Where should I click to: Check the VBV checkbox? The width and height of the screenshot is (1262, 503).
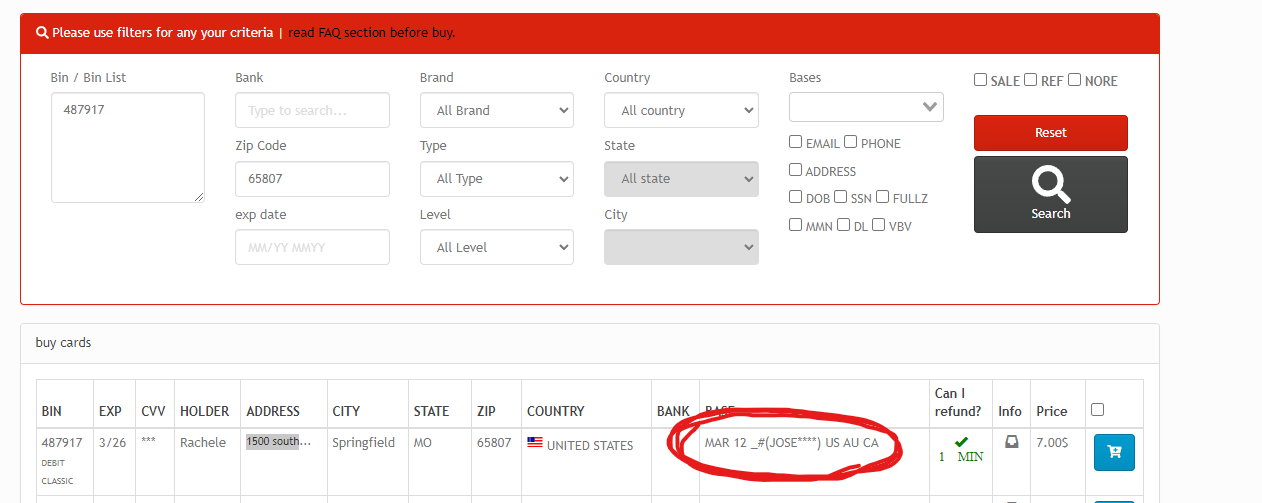[879, 225]
